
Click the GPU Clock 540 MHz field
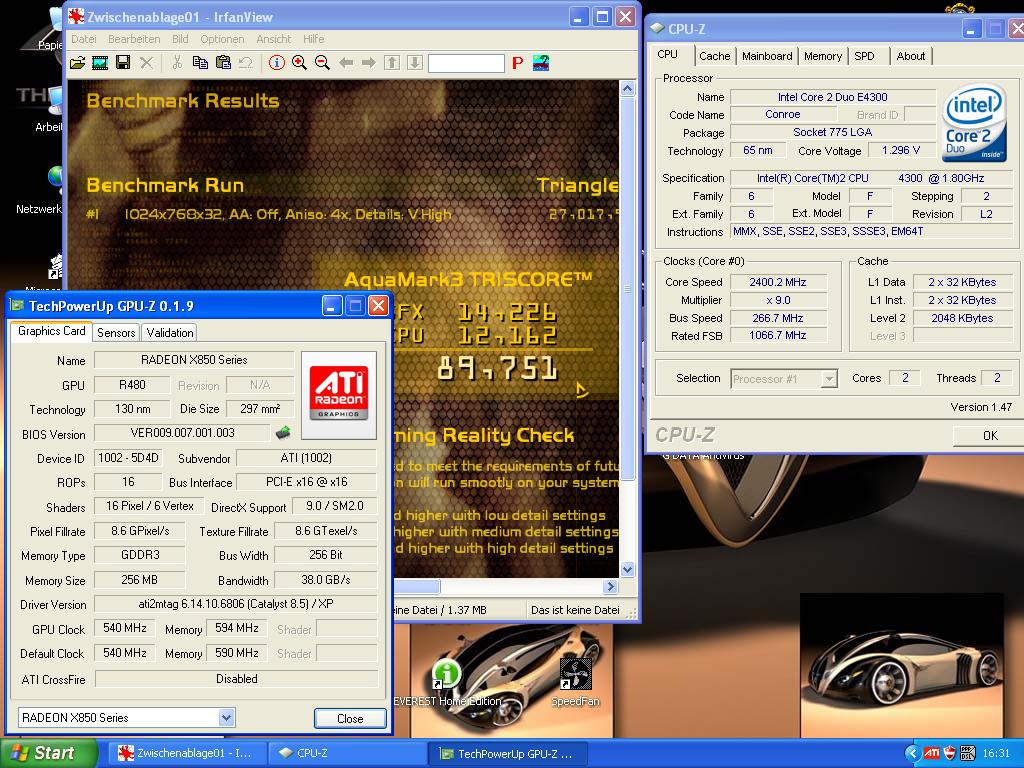[x=125, y=628]
